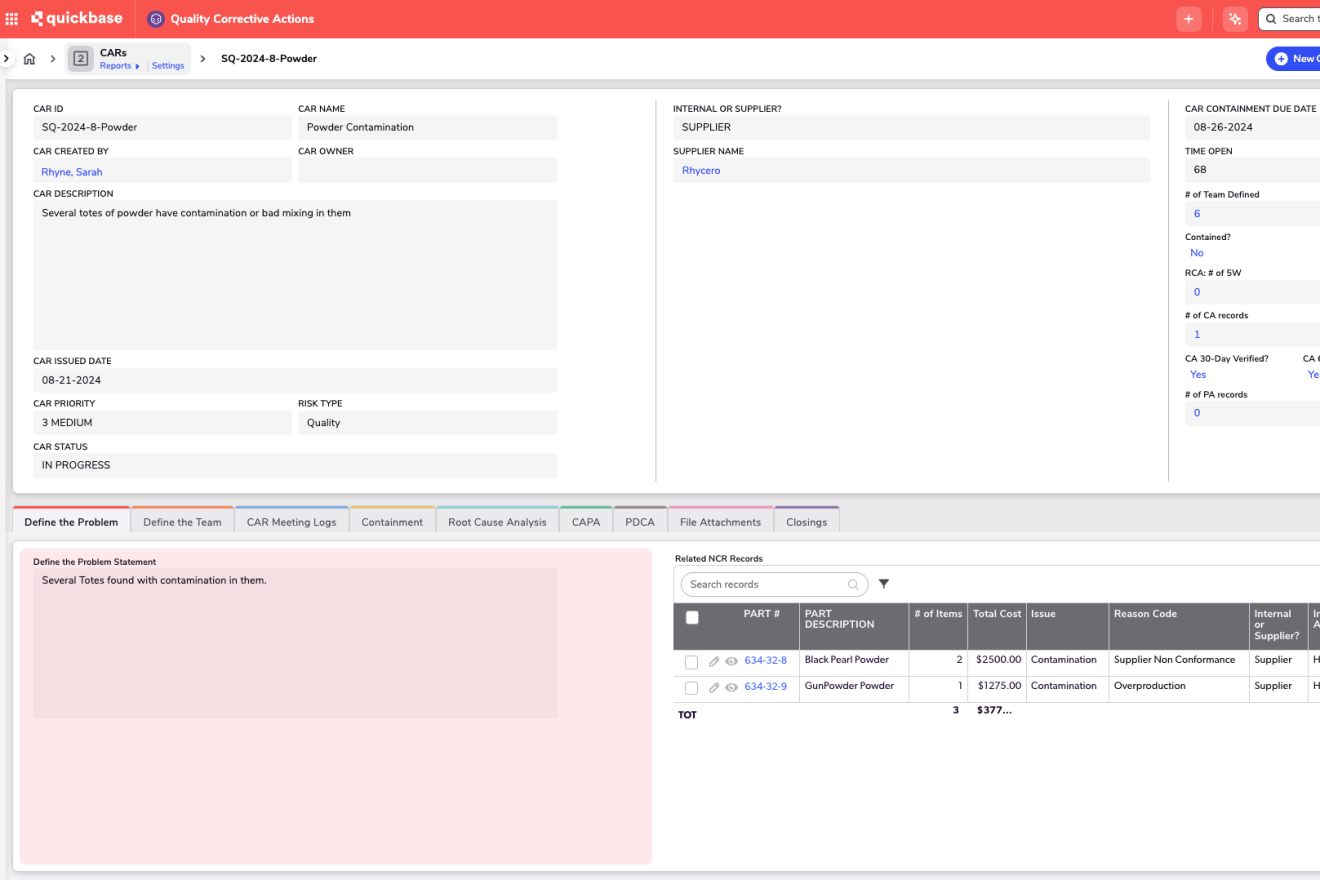Select the checkbox for GunPowder Powder row
Viewport: 1320px width, 880px height.
pyautogui.click(x=691, y=688)
